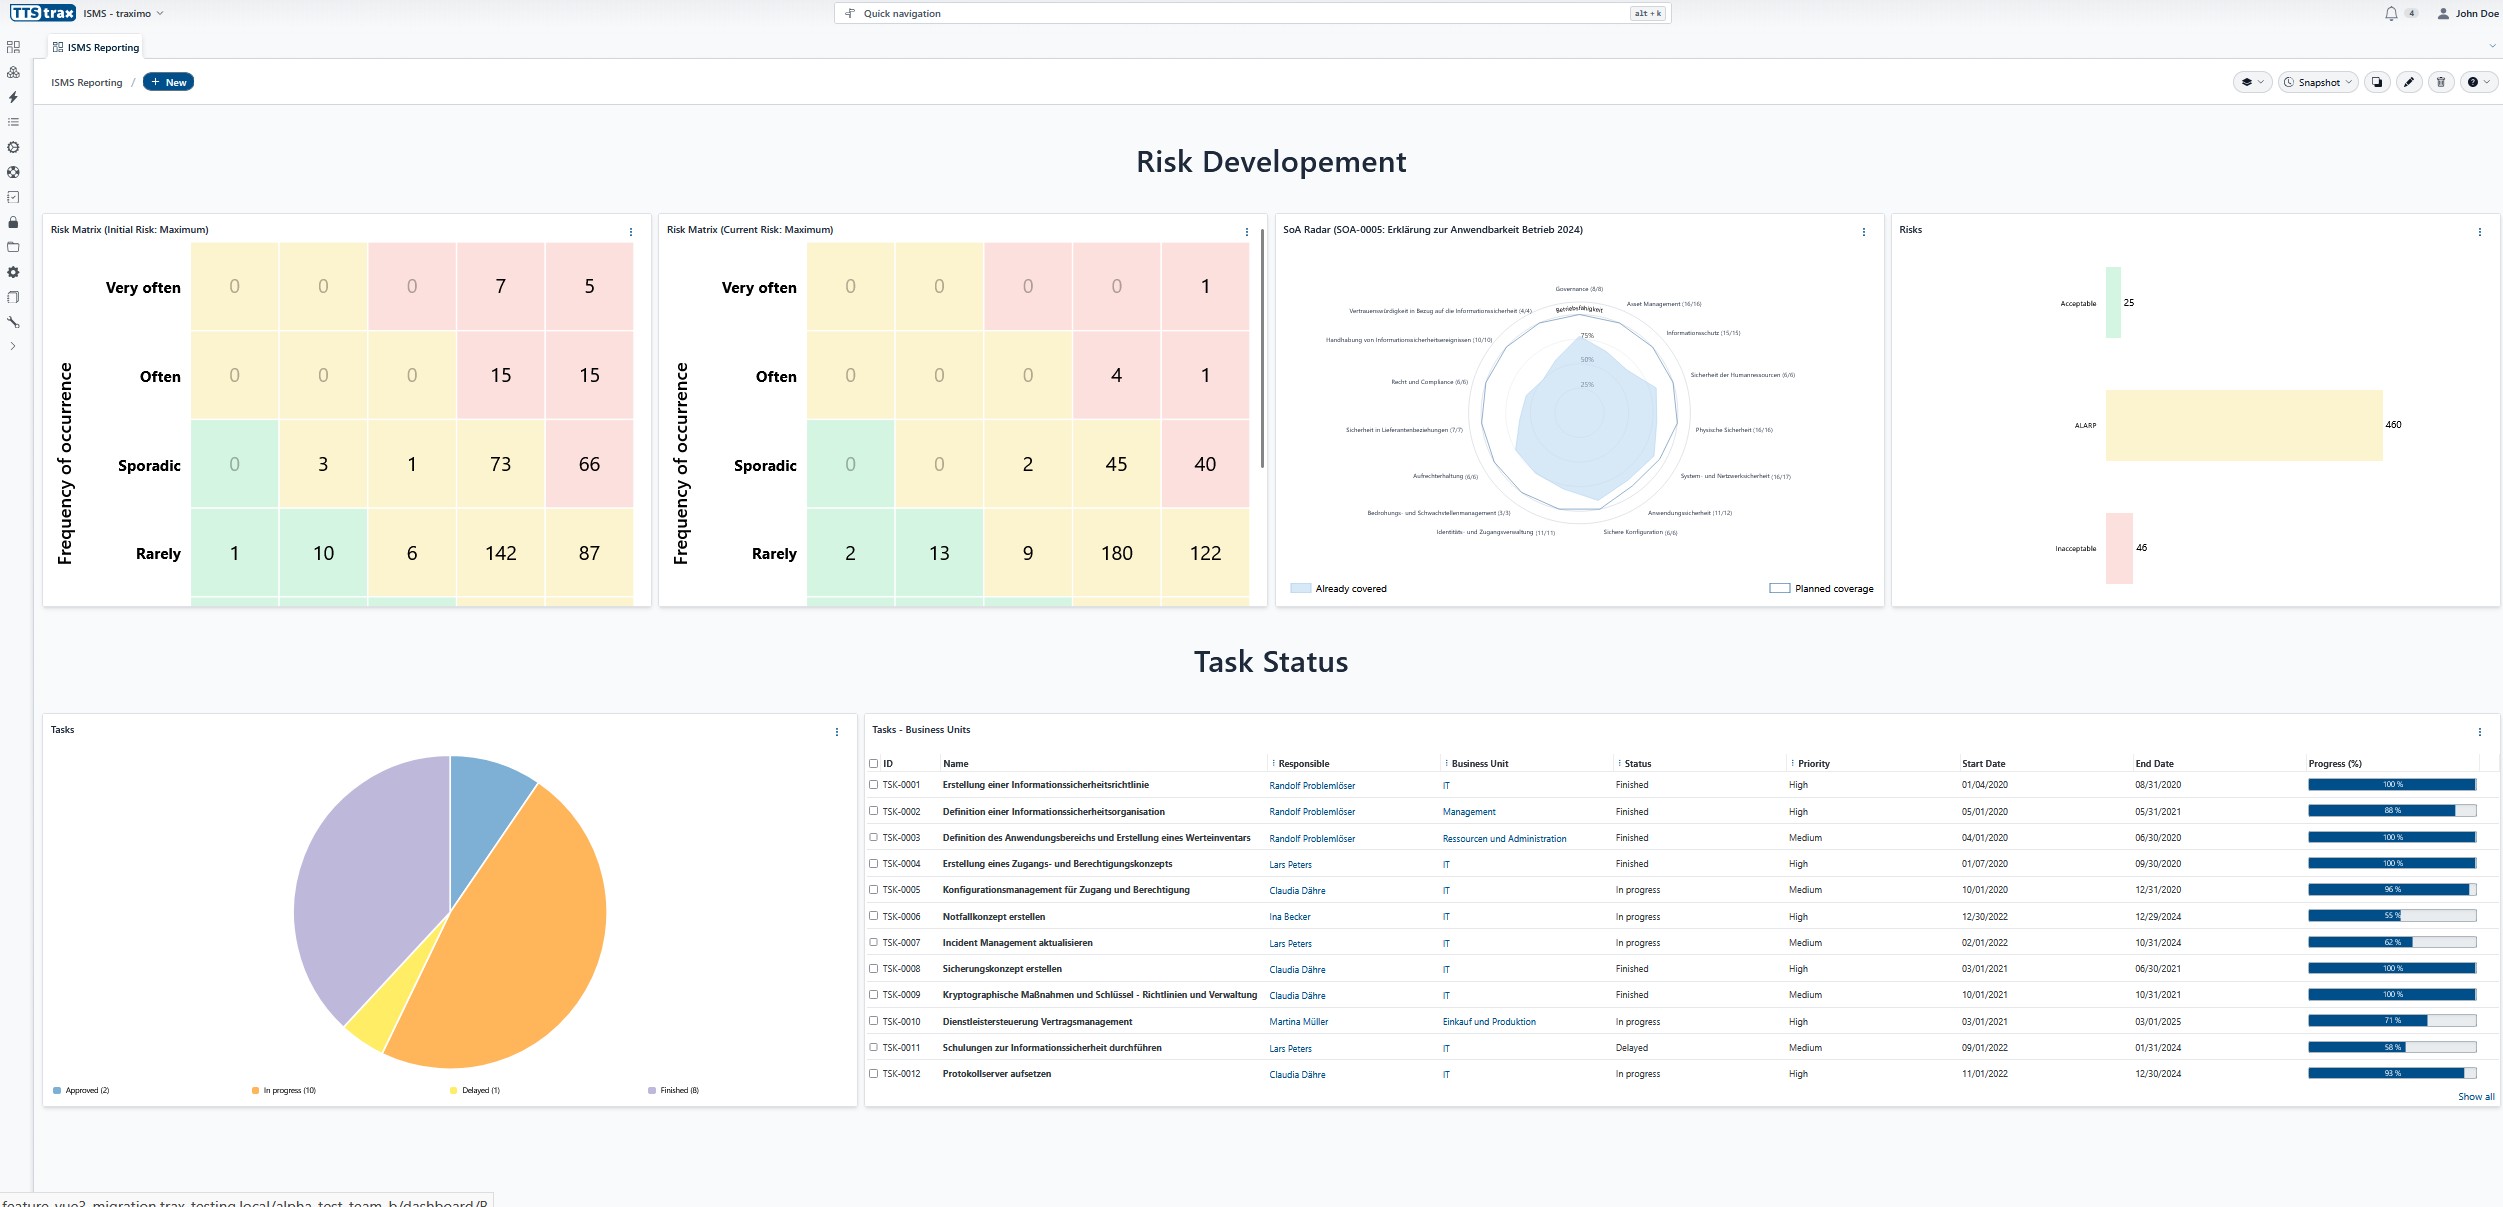
Task: Click the trash delete dashboard icon
Action: tap(2440, 82)
